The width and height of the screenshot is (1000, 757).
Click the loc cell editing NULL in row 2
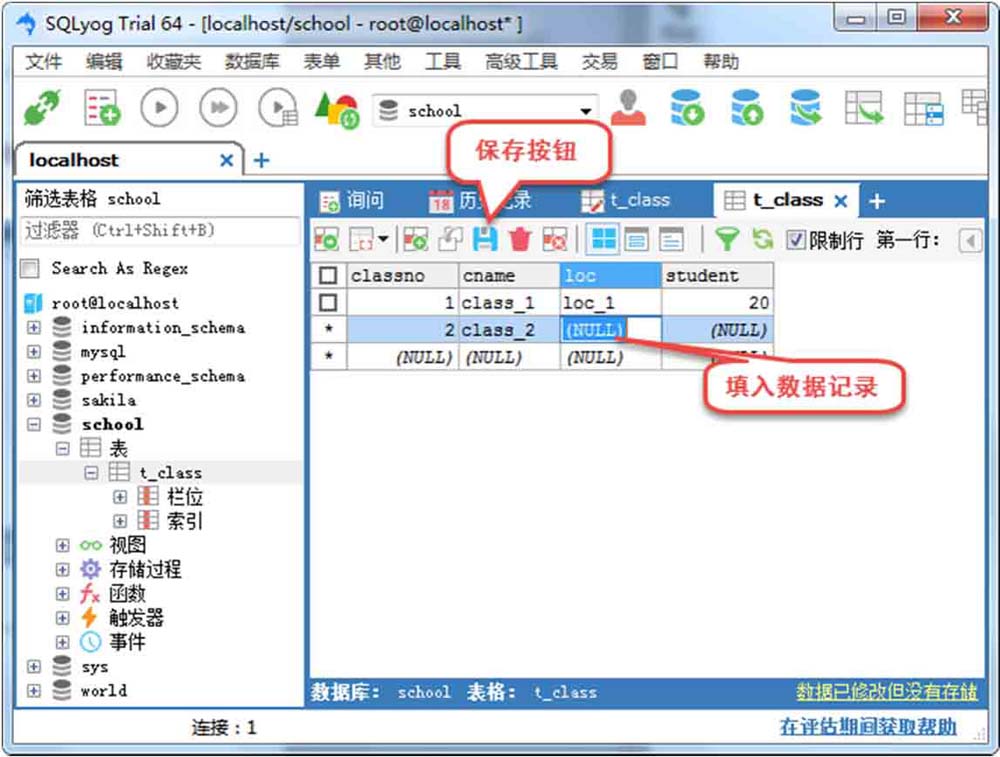point(610,330)
